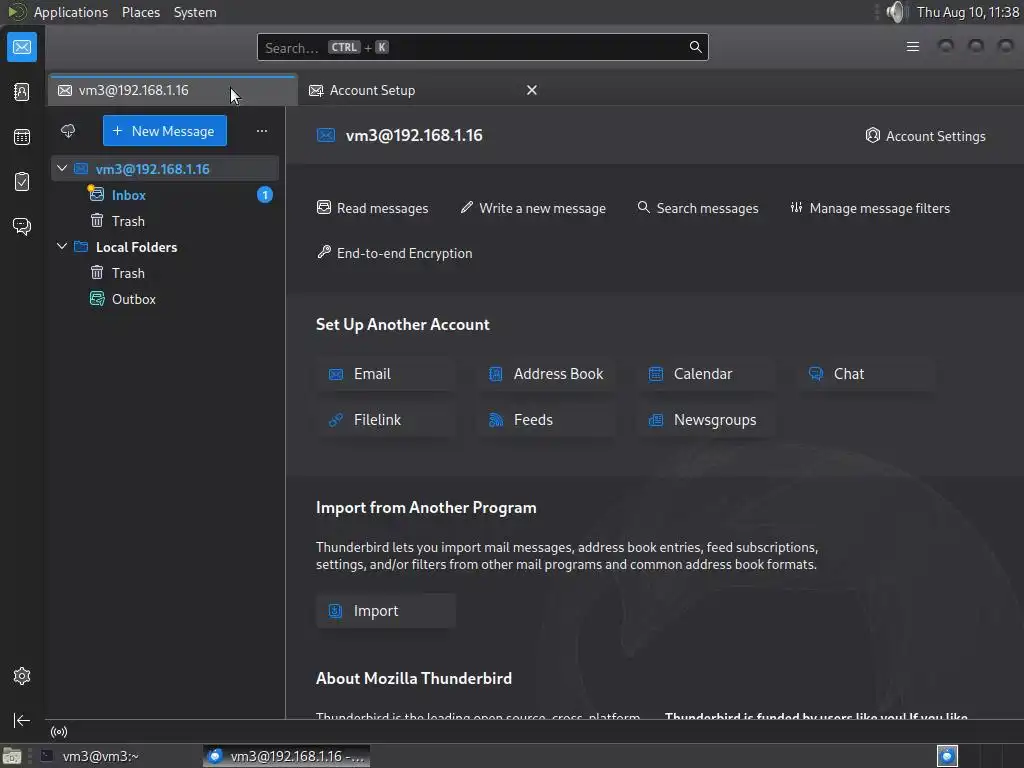Open the Places menu
Image resolution: width=1024 pixels, height=768 pixels.
[x=140, y=12]
